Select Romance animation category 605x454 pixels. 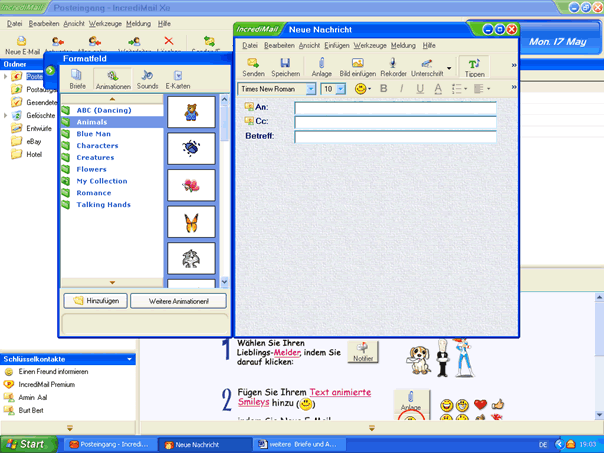93,193
